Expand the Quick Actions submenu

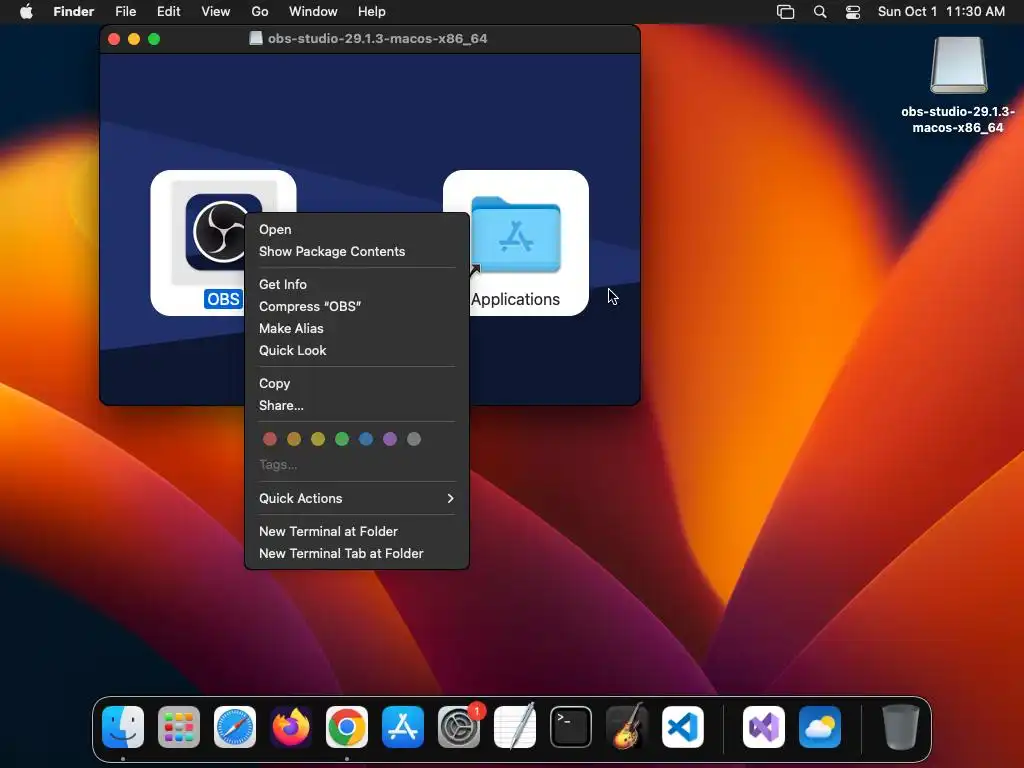coord(357,498)
